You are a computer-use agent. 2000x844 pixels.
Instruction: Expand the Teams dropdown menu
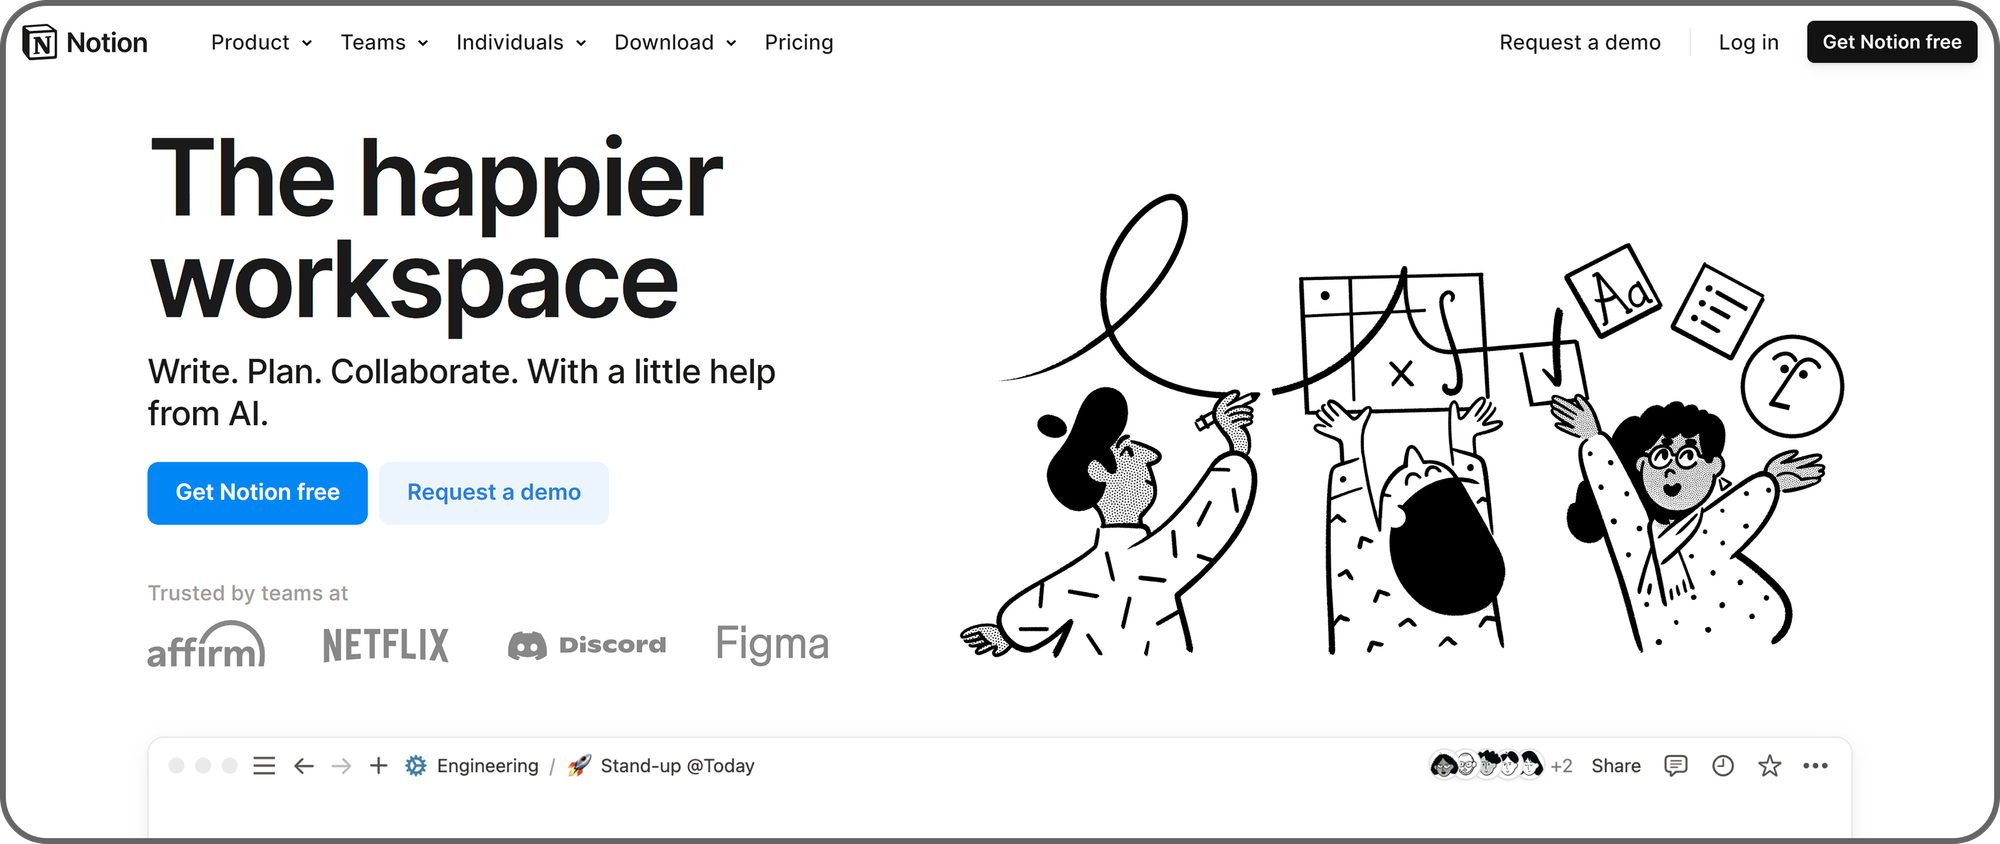click(384, 42)
